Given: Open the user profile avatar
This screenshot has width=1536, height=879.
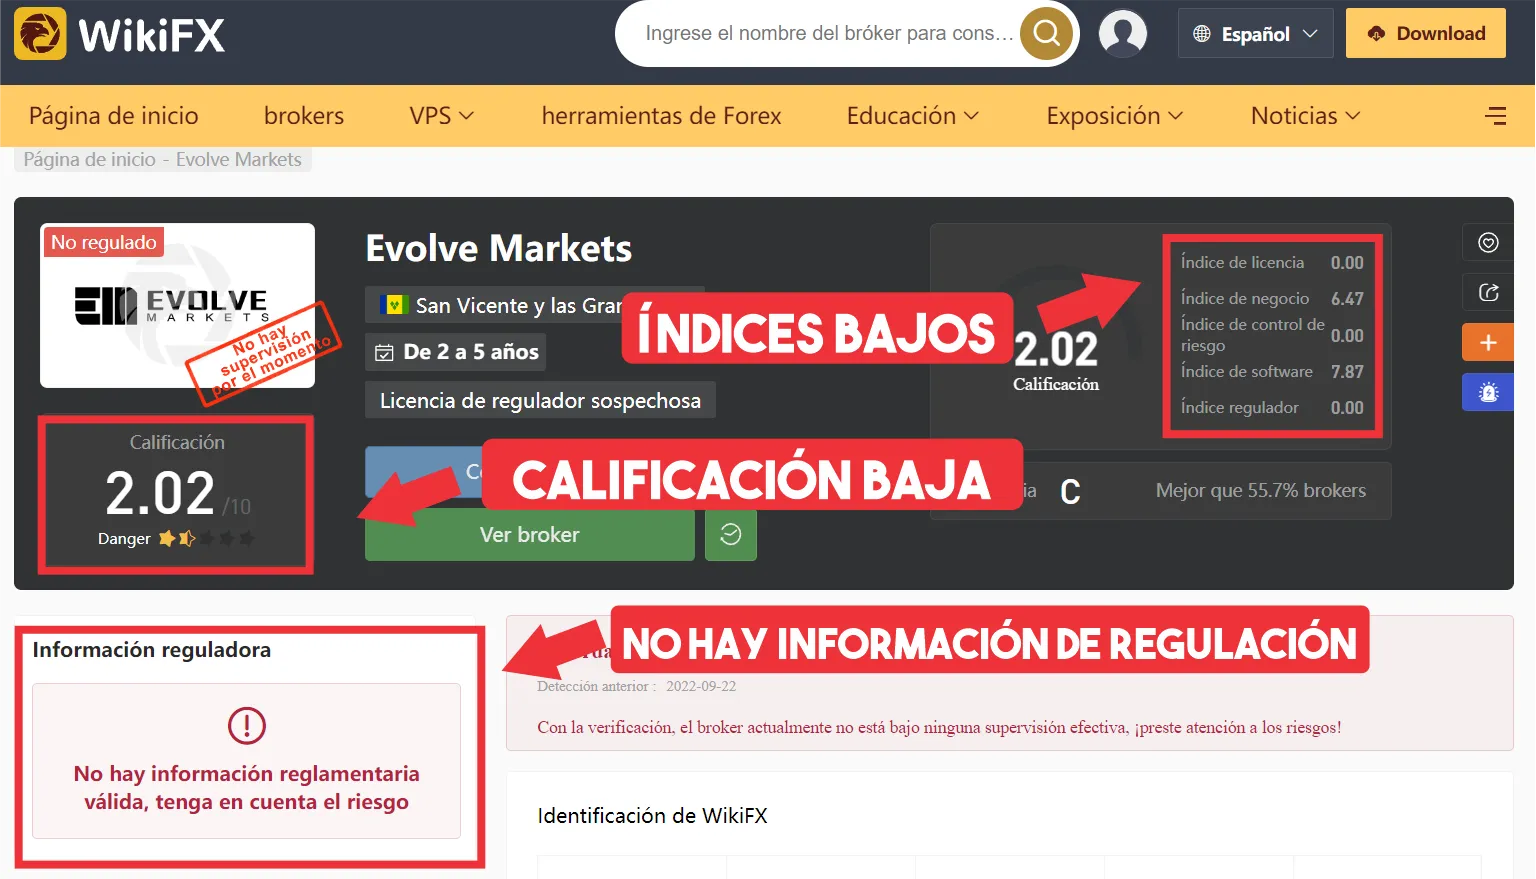Looking at the screenshot, I should click(x=1123, y=33).
